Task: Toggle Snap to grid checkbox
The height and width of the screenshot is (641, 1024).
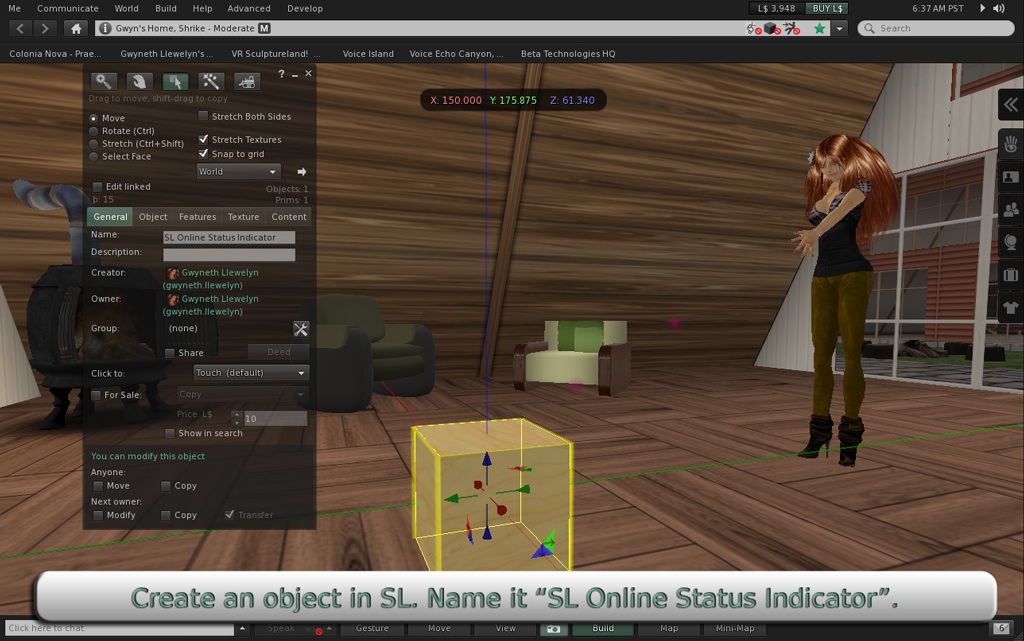Action: (x=203, y=153)
